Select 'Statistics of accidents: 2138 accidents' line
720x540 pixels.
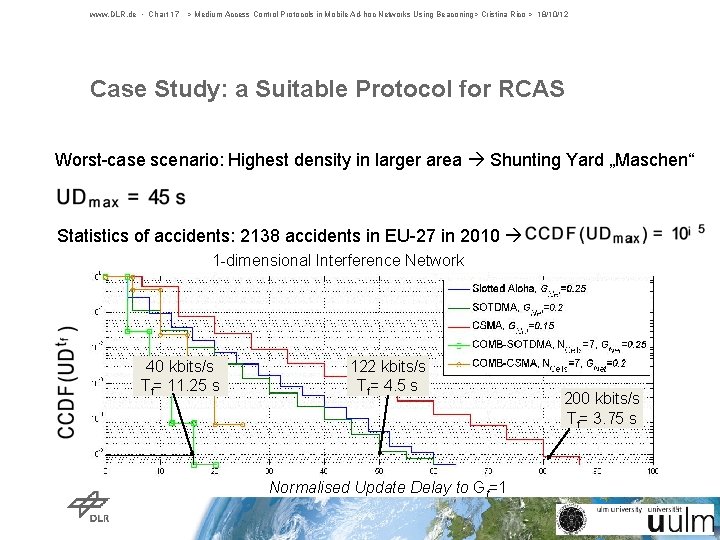point(278,236)
